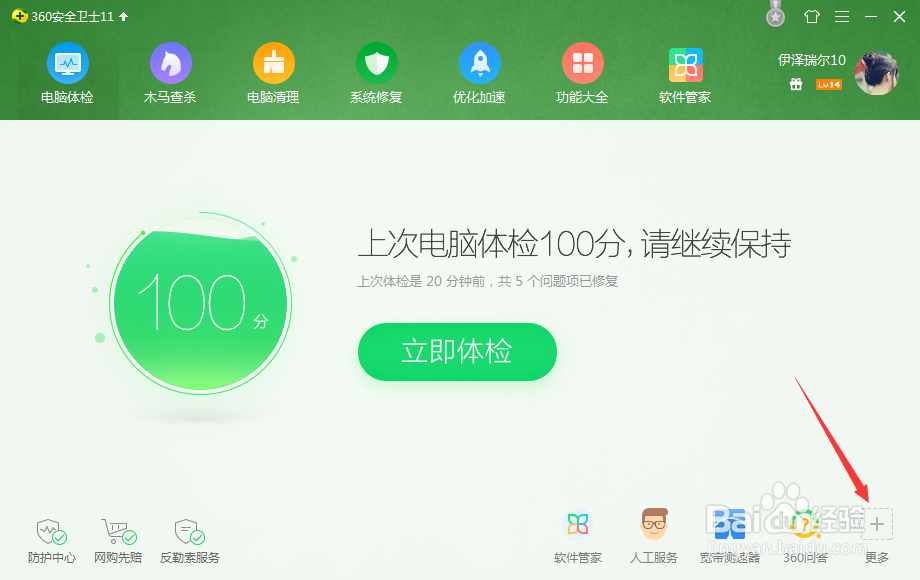Open the user profile avatar

click(x=877, y=73)
